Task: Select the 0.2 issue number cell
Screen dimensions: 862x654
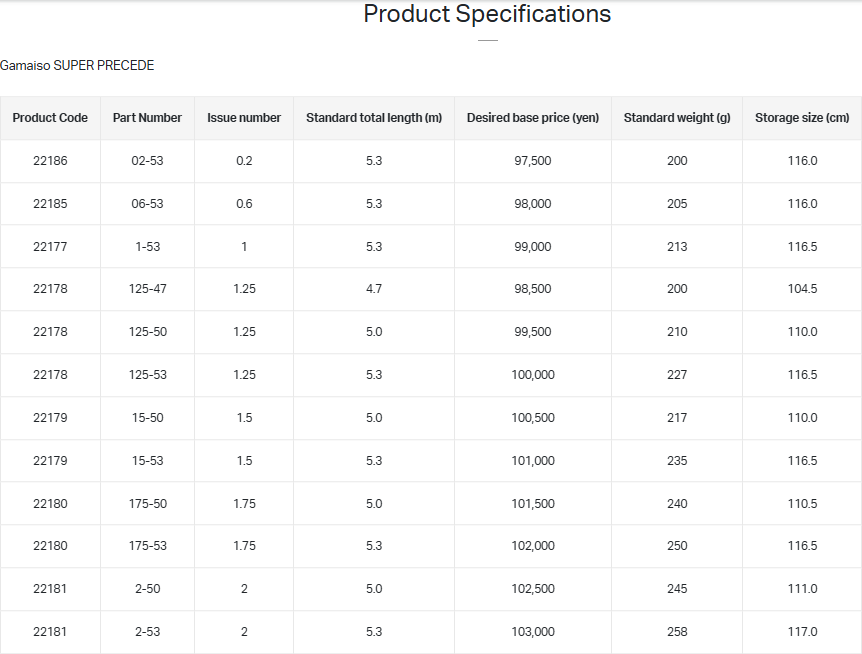Action: tap(244, 161)
